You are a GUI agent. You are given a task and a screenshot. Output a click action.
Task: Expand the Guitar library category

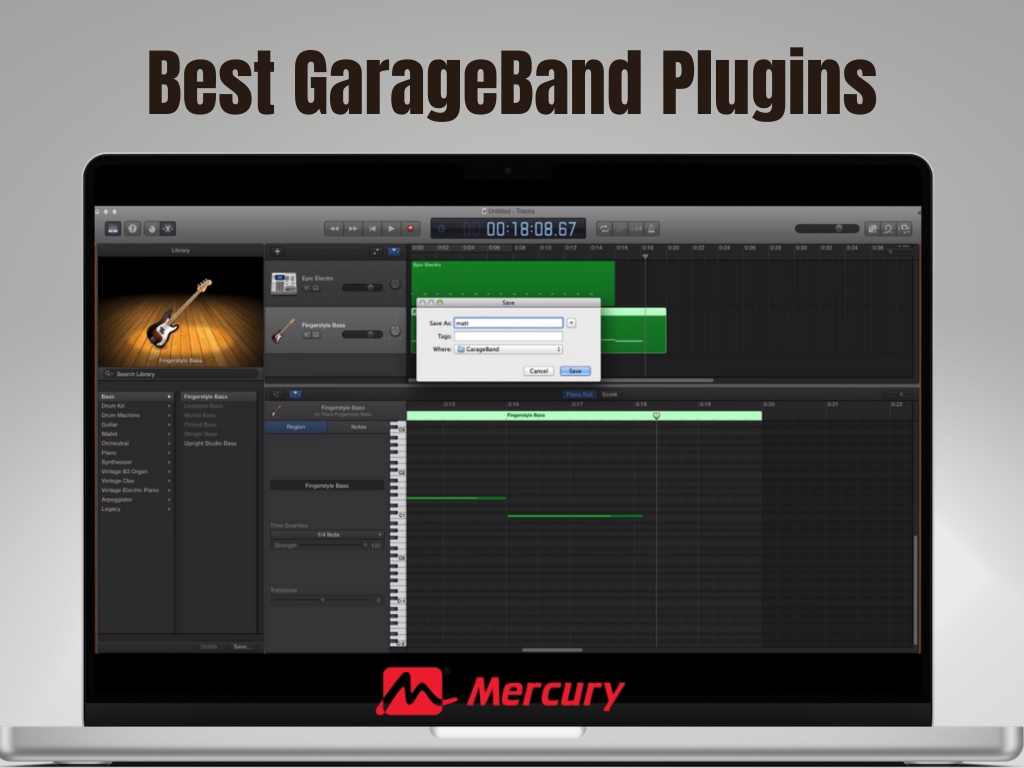tap(136, 424)
